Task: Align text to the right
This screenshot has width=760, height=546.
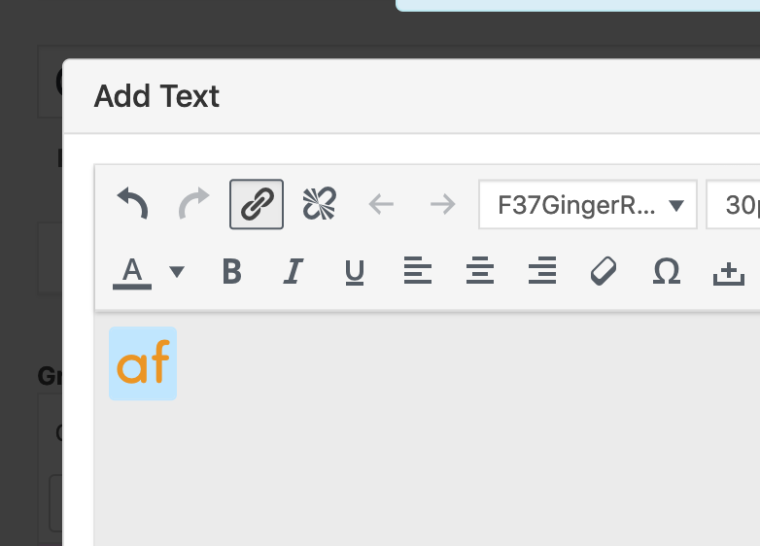Action: coord(542,270)
